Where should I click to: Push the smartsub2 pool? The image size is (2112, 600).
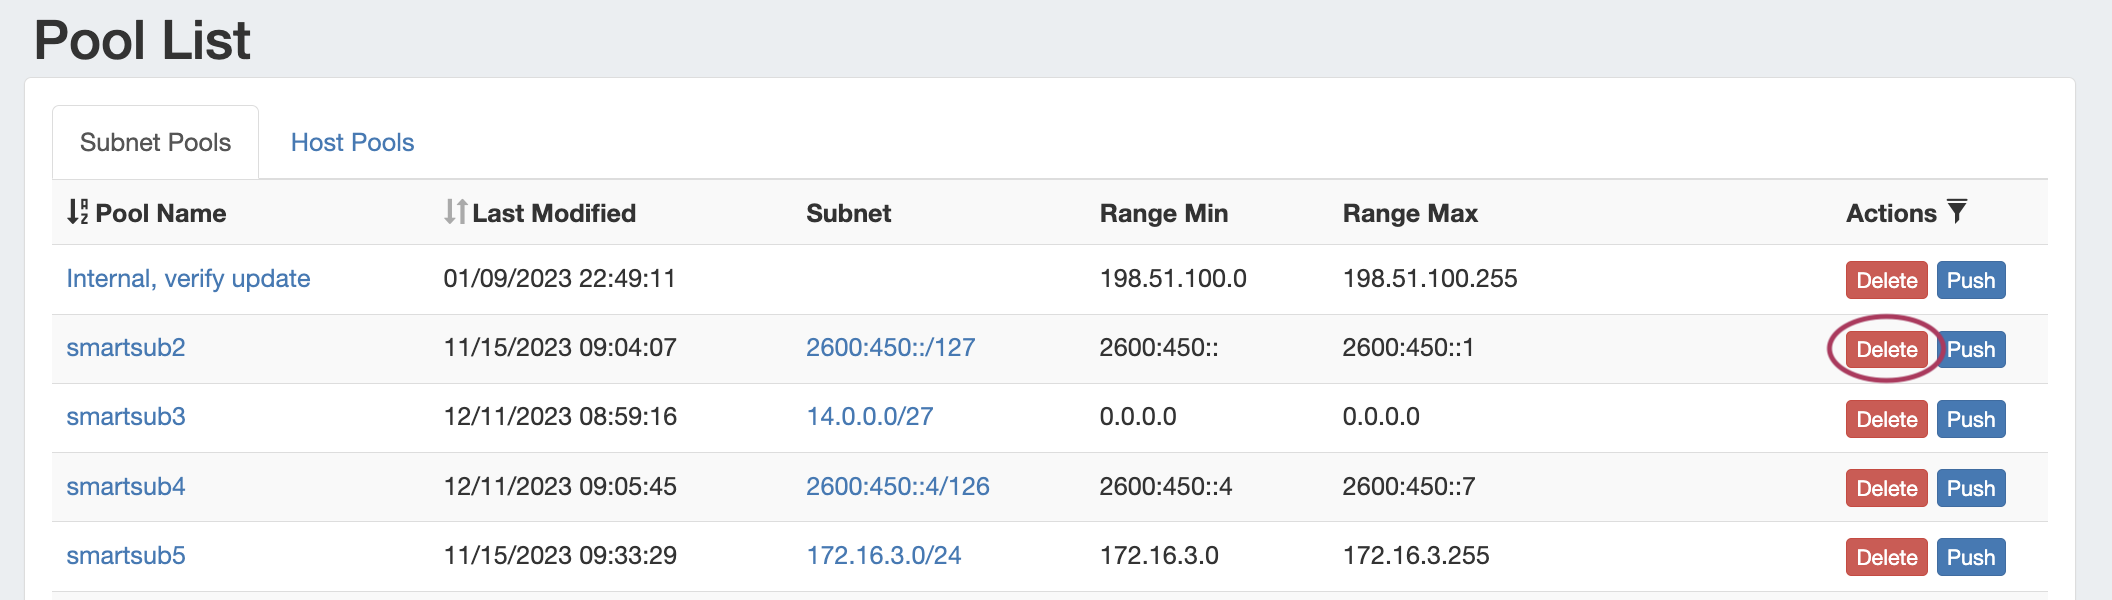click(1971, 350)
